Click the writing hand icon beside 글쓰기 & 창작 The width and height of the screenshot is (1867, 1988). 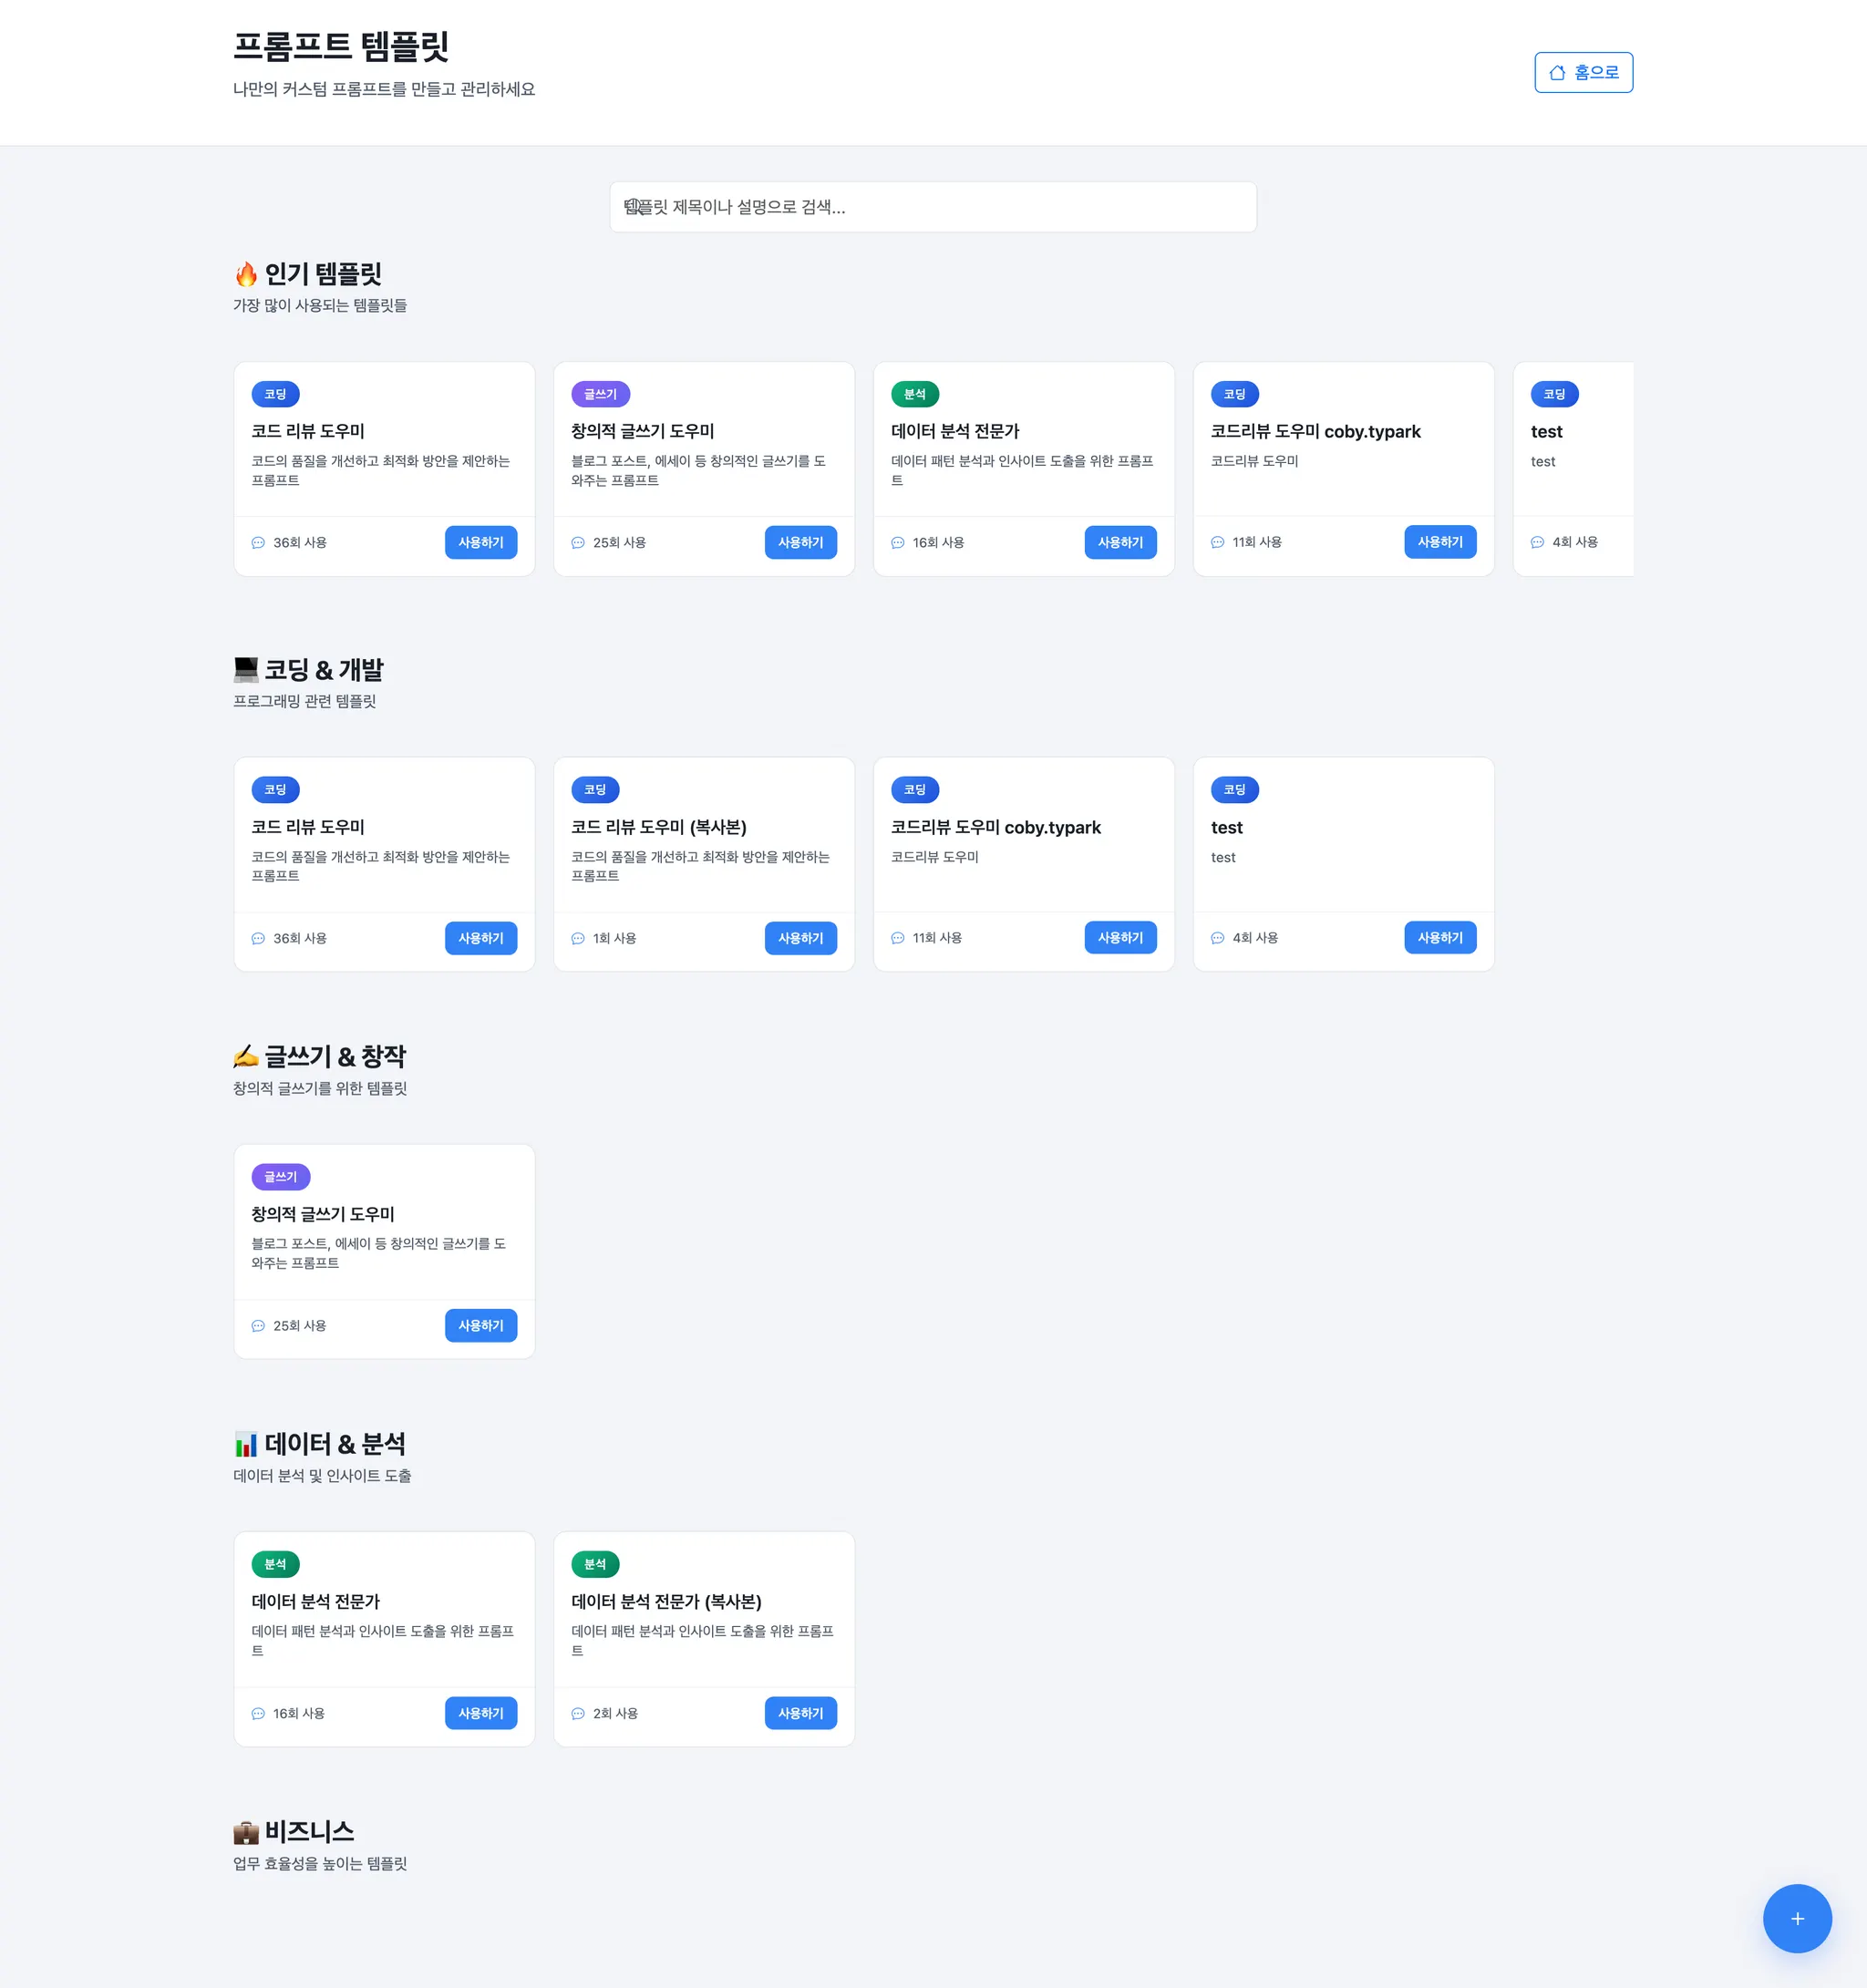click(246, 1056)
